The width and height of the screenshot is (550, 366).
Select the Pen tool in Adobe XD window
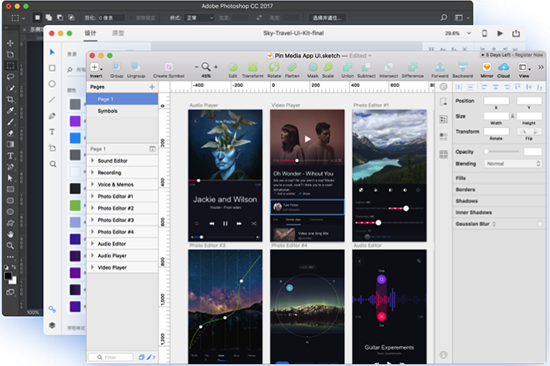(52, 116)
